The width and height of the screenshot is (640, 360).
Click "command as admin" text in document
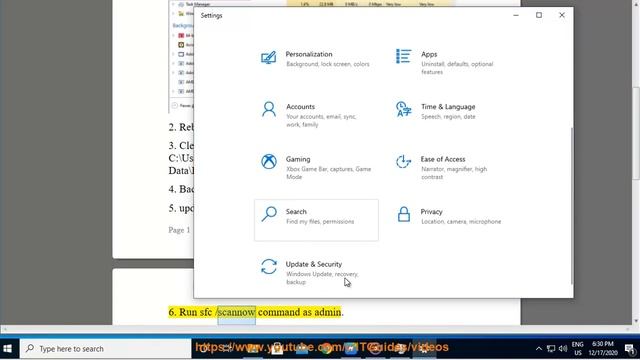(300, 312)
